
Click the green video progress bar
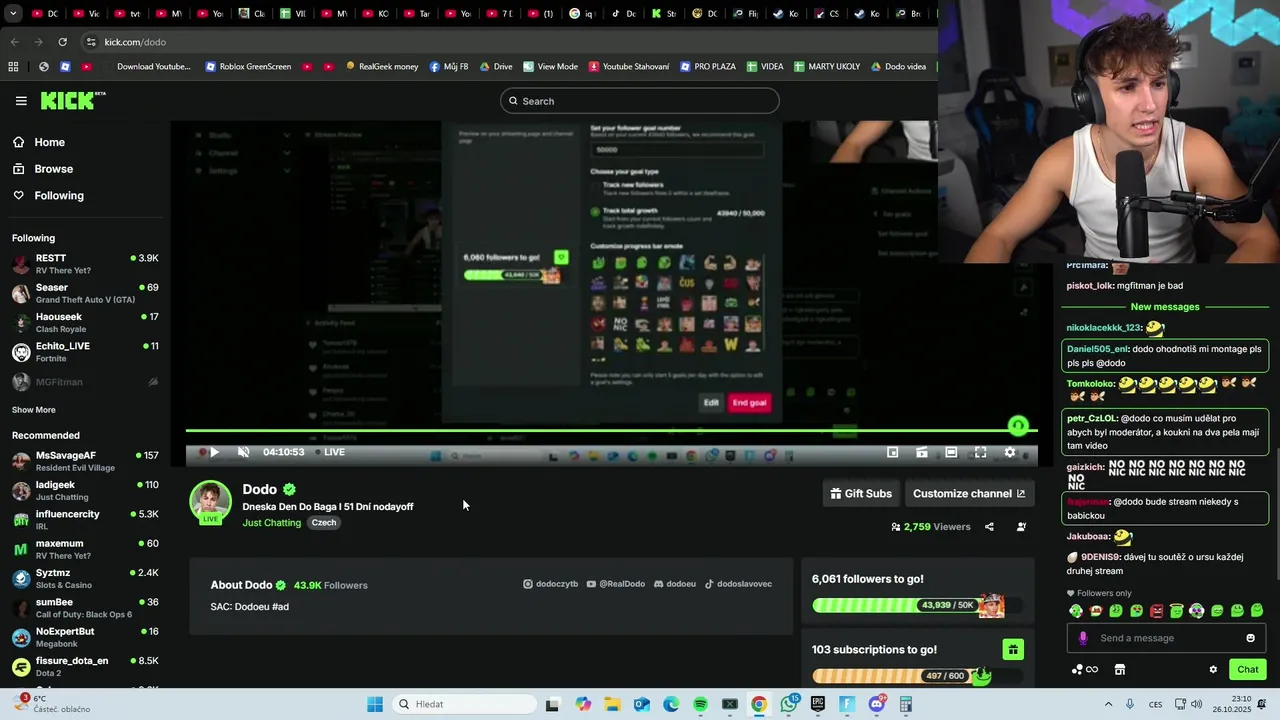(x=611, y=431)
